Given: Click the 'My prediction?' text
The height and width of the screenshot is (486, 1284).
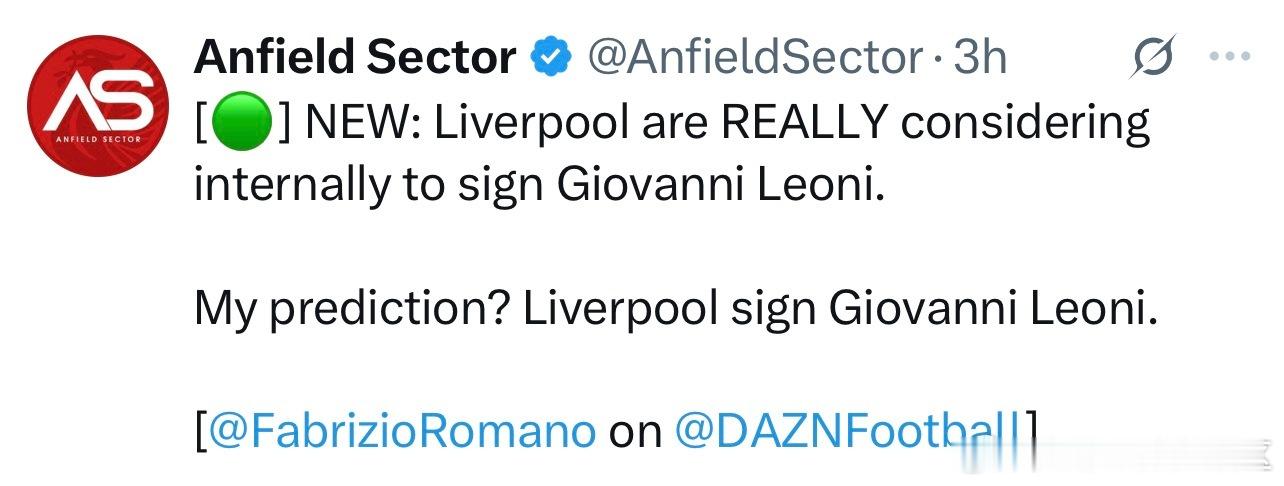Looking at the screenshot, I should click(352, 310).
